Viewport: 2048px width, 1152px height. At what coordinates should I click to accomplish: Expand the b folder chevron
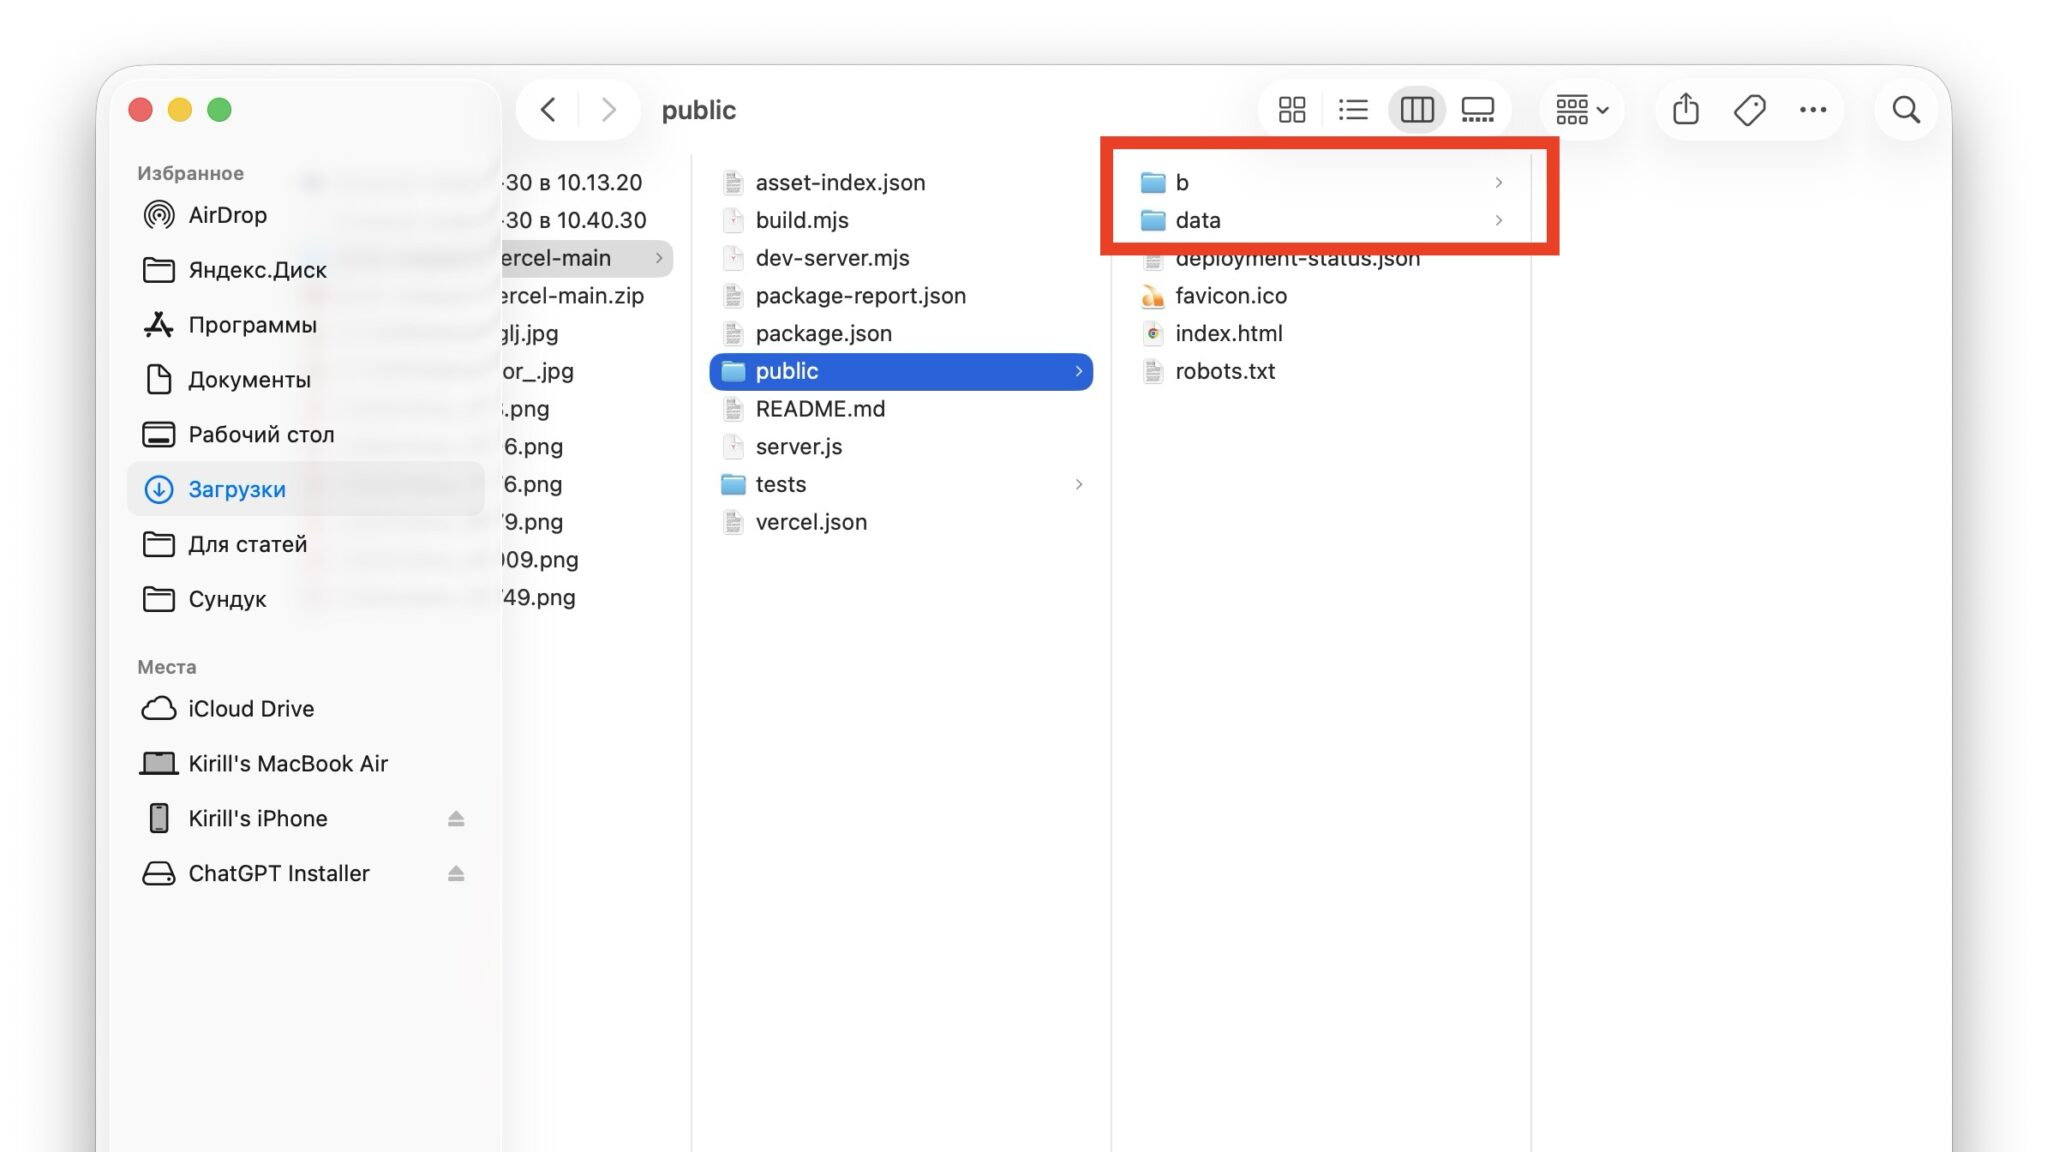coord(1498,182)
